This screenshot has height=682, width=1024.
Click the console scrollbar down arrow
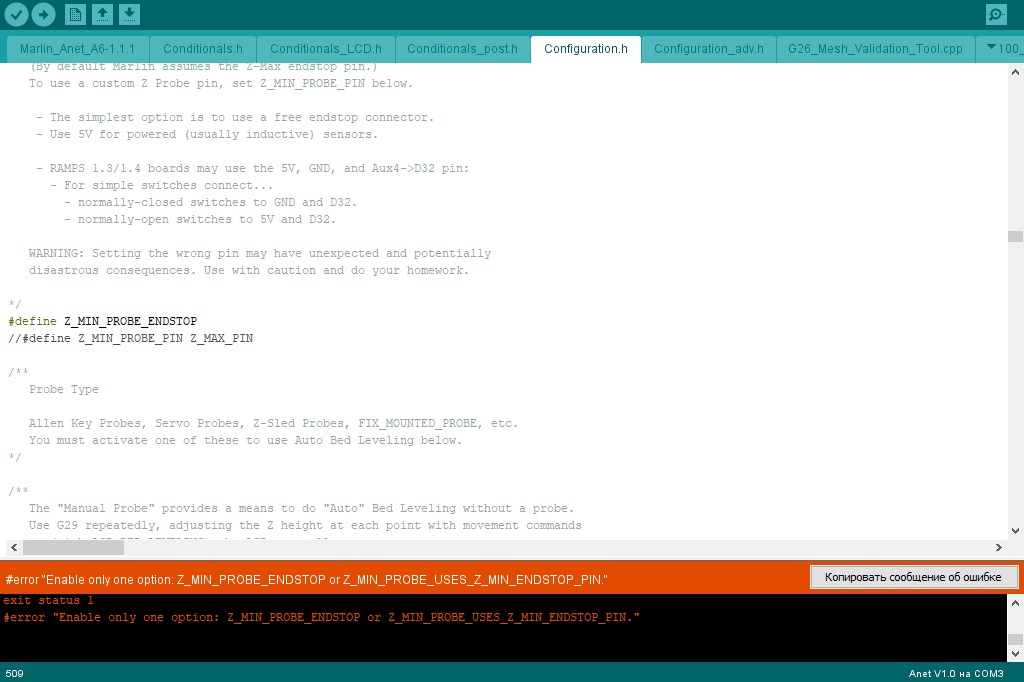1015,653
